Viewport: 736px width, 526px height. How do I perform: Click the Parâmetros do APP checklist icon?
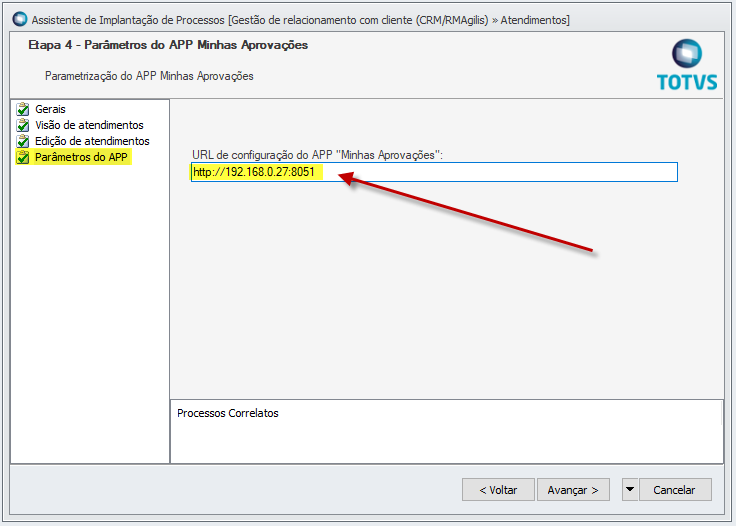click(x=23, y=157)
